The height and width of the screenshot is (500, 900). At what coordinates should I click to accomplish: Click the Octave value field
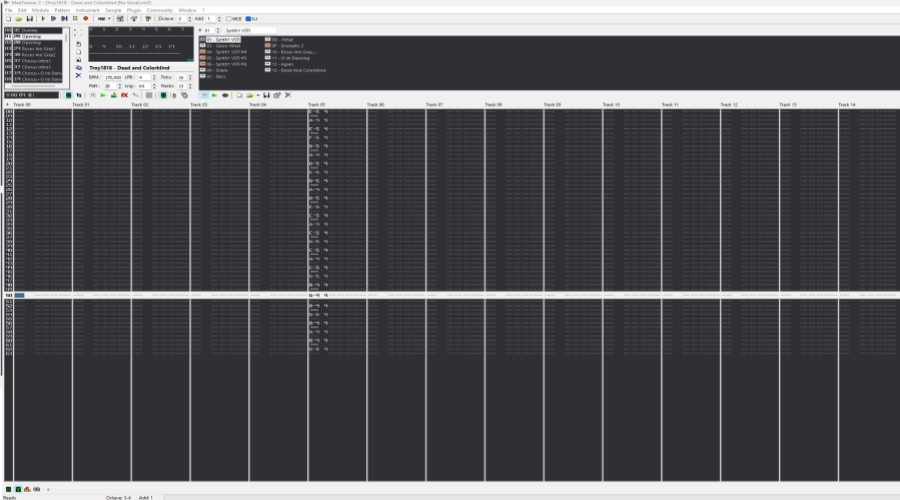click(181, 19)
